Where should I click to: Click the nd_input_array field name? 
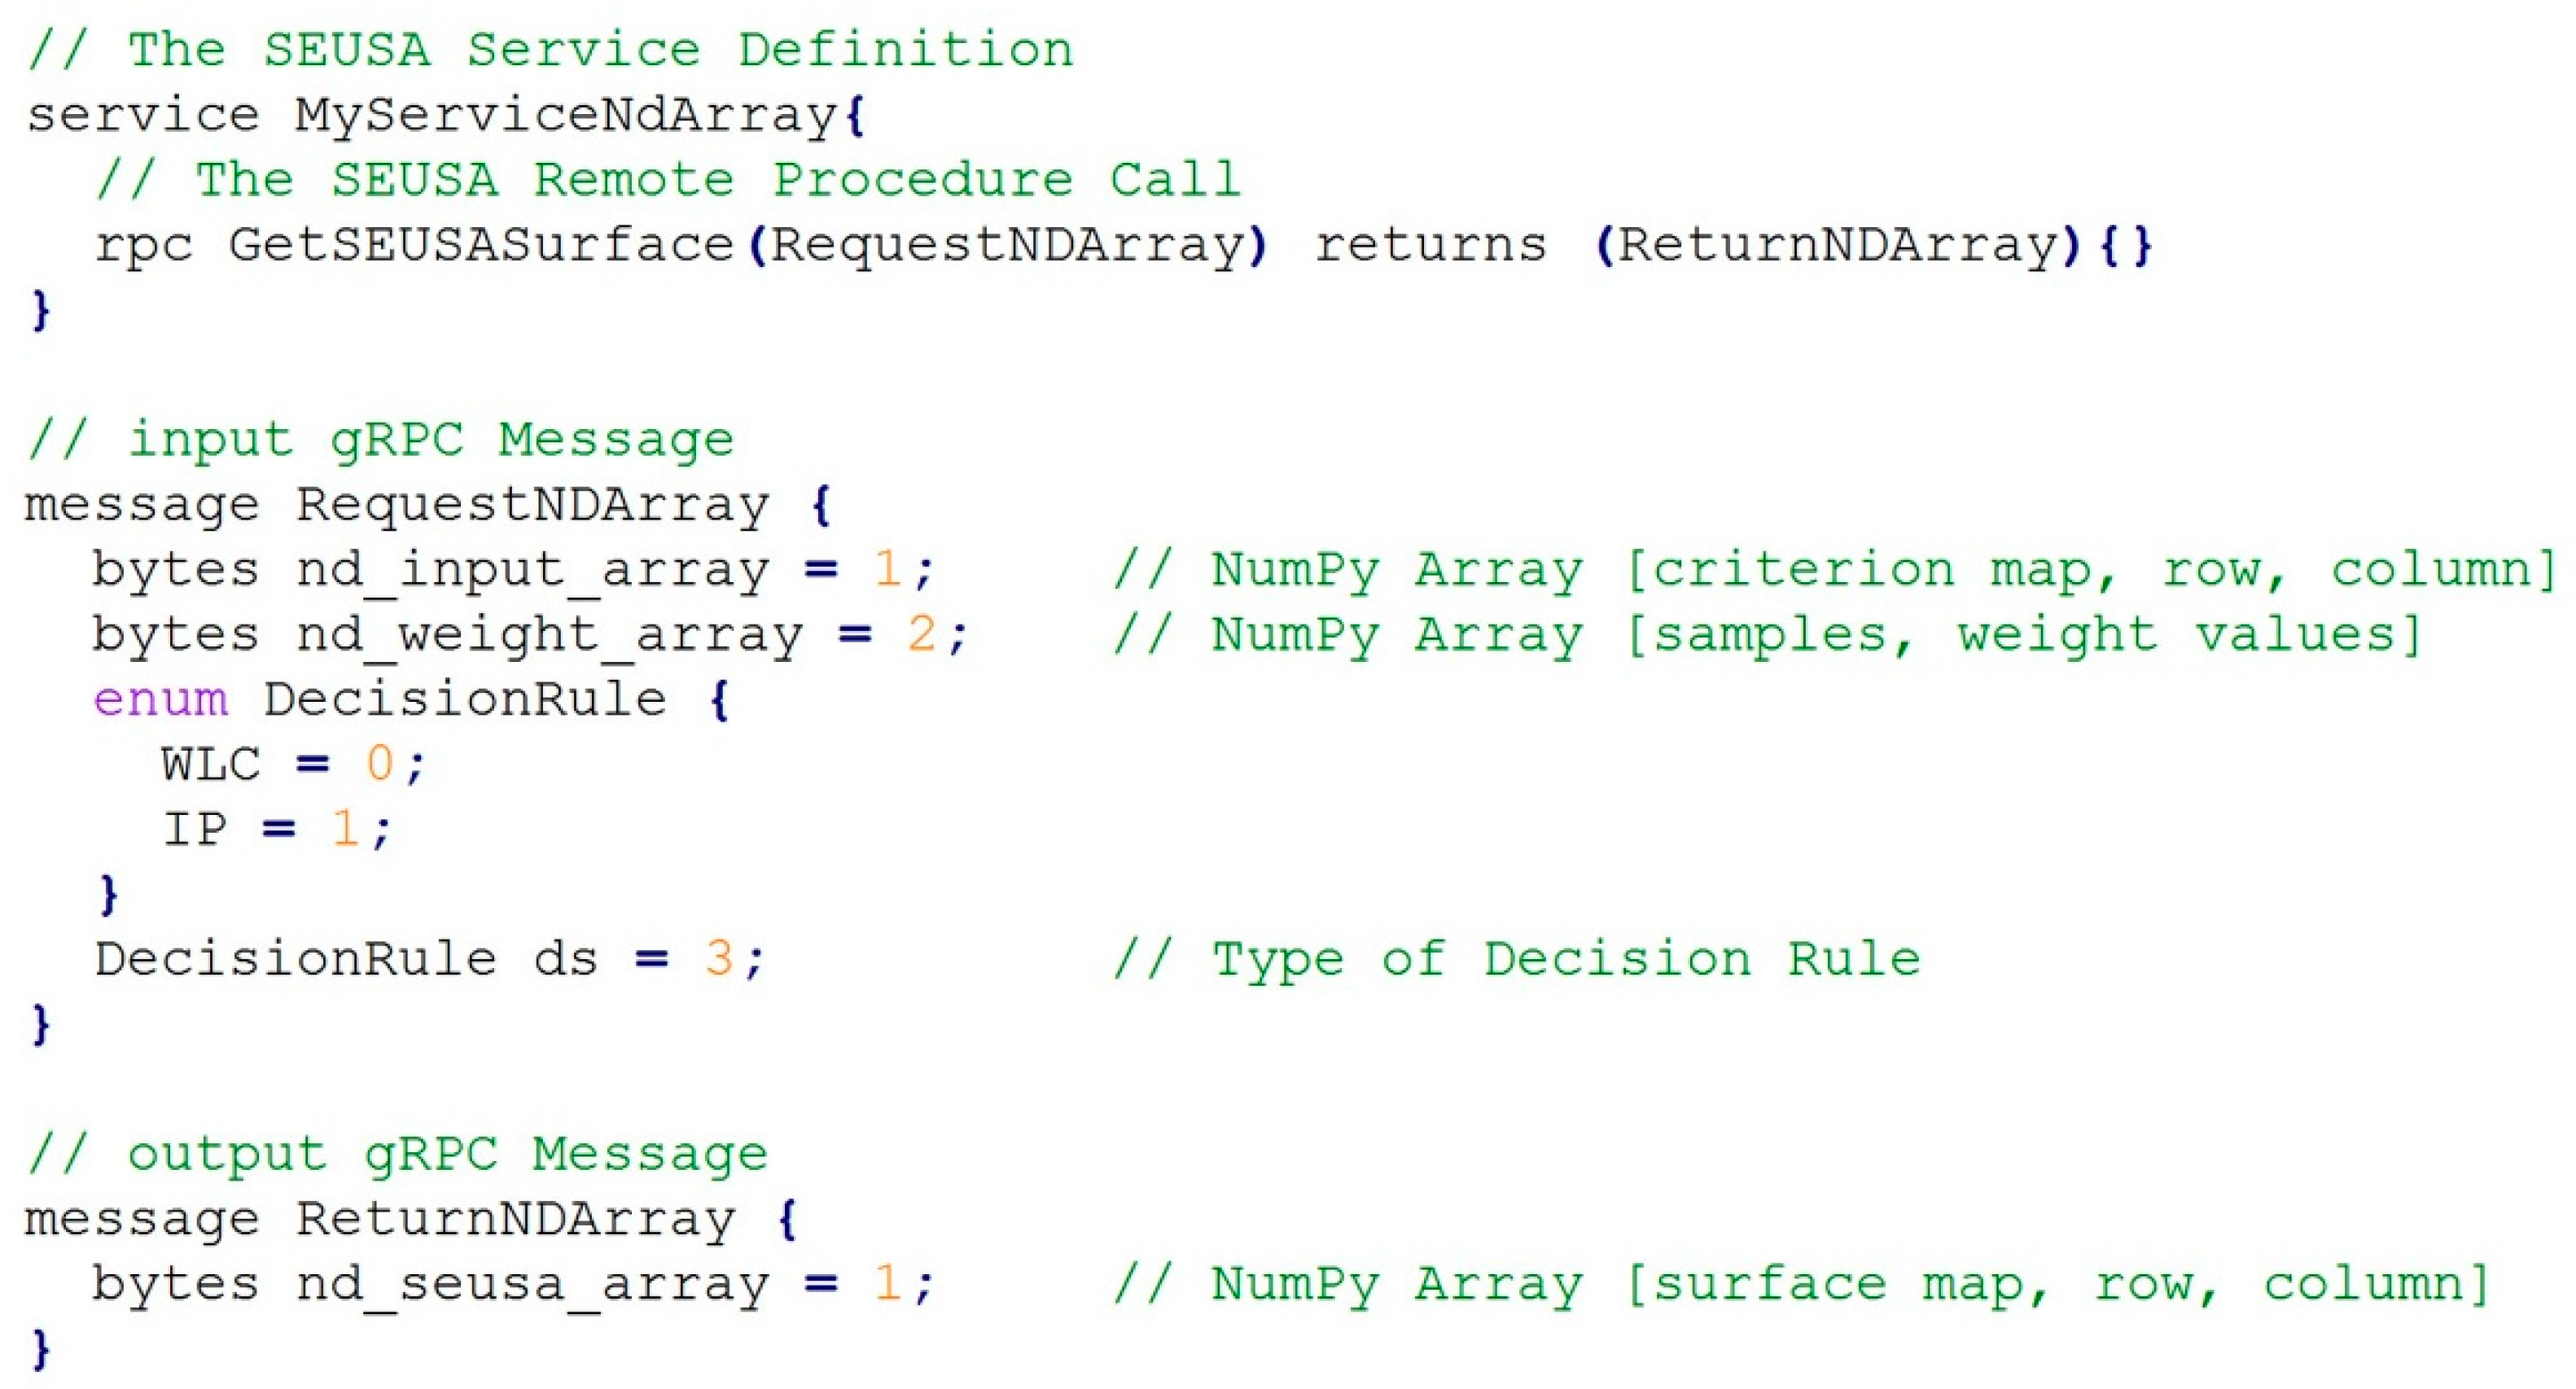(x=532, y=570)
